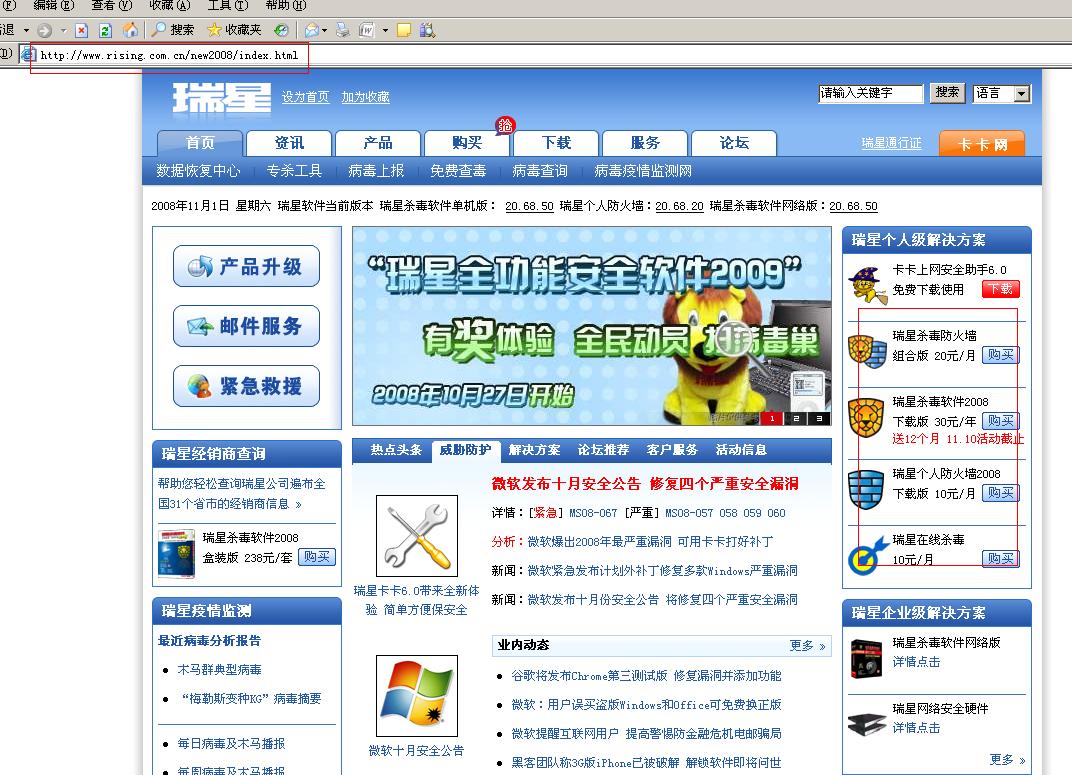Click the 瑞星杀毒软件网络版 box icon
This screenshot has width=1072, height=775.
867,659
